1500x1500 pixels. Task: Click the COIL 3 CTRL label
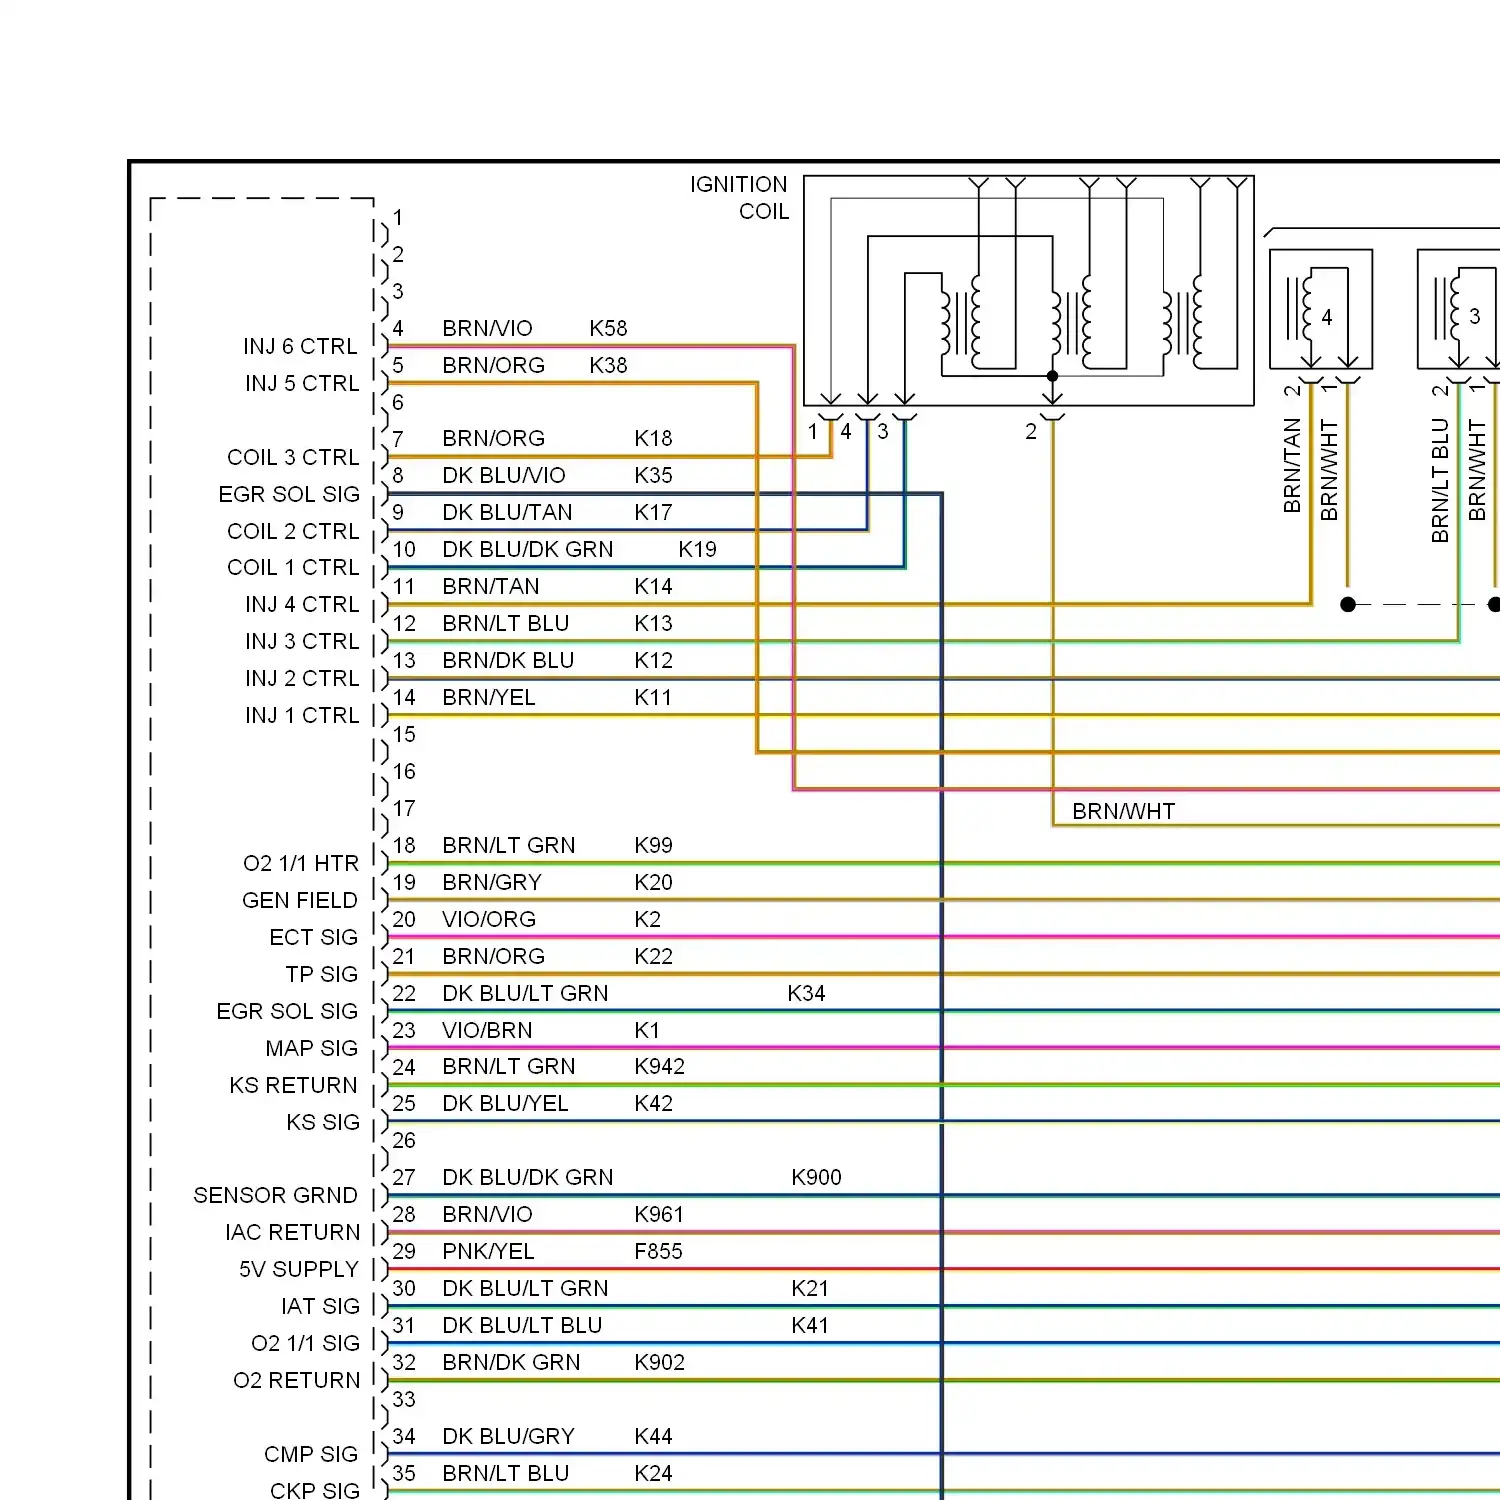(x=293, y=457)
